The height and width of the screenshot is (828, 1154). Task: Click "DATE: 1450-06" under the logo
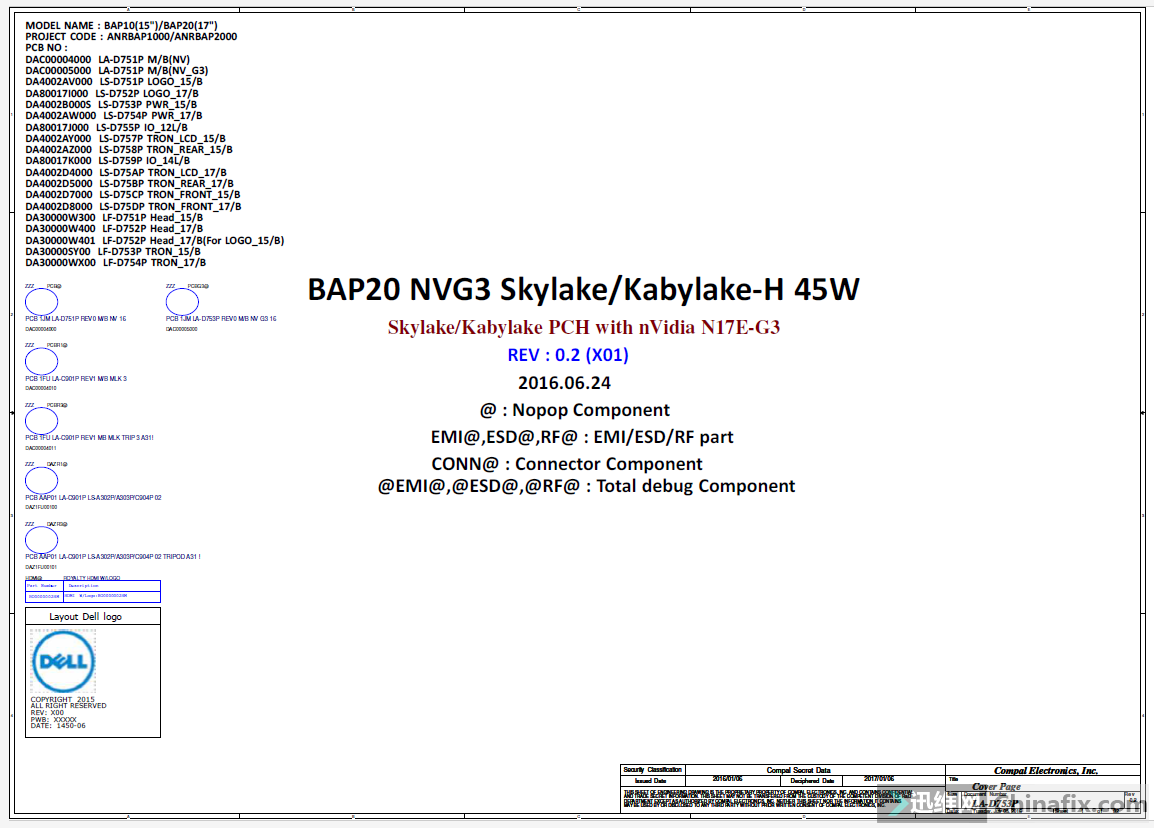[58, 726]
